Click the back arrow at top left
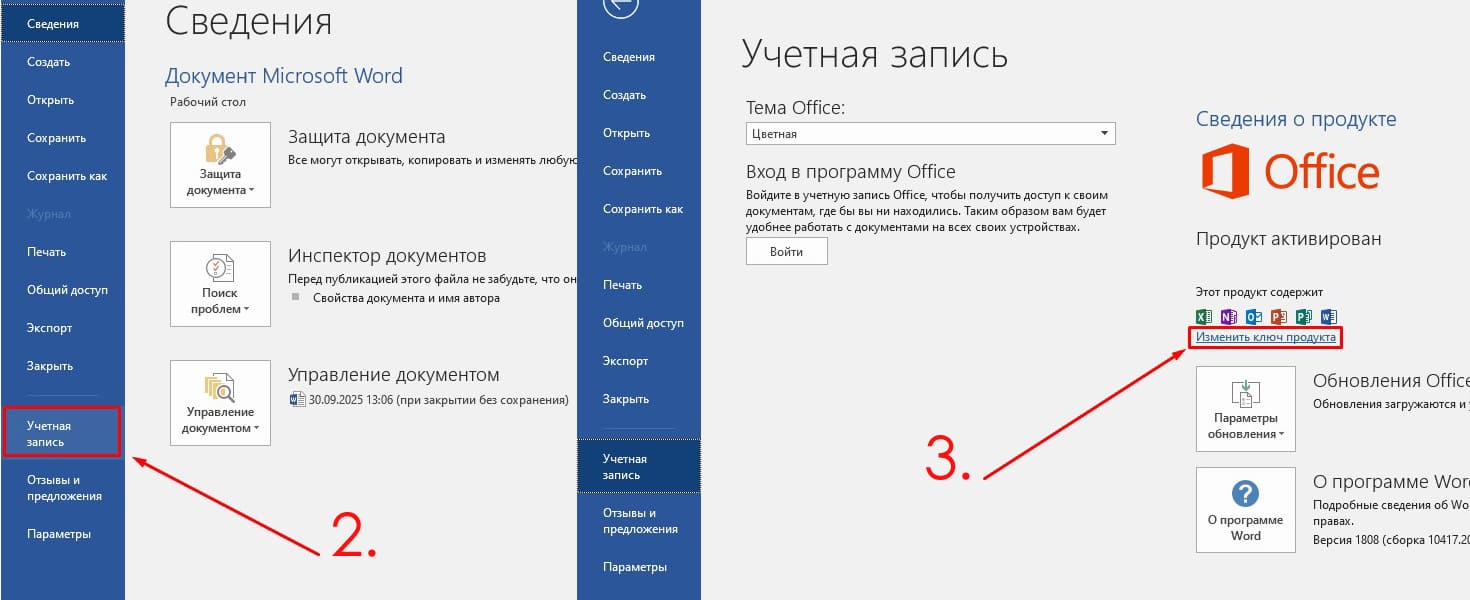The height and width of the screenshot is (600, 1470). coord(621,8)
